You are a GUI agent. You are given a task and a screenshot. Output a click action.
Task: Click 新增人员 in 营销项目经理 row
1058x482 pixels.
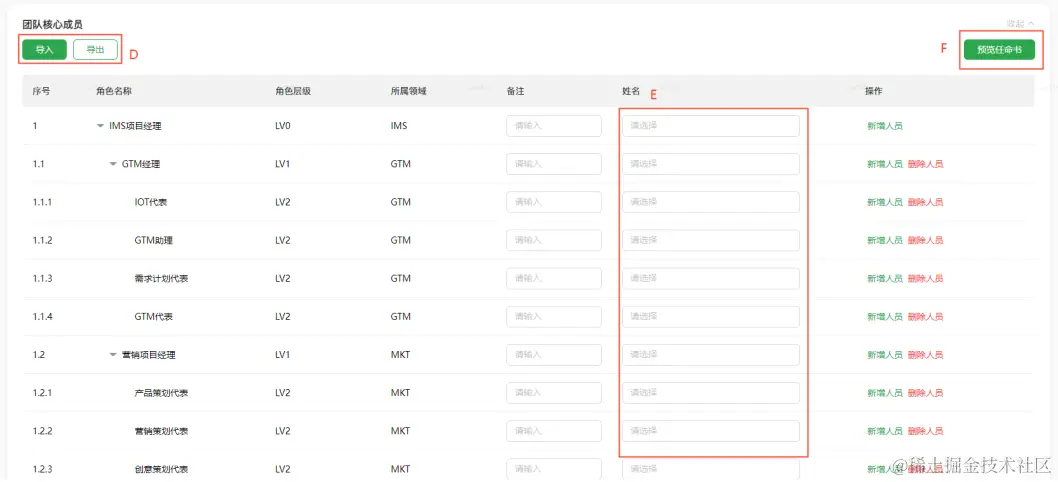click(x=885, y=355)
